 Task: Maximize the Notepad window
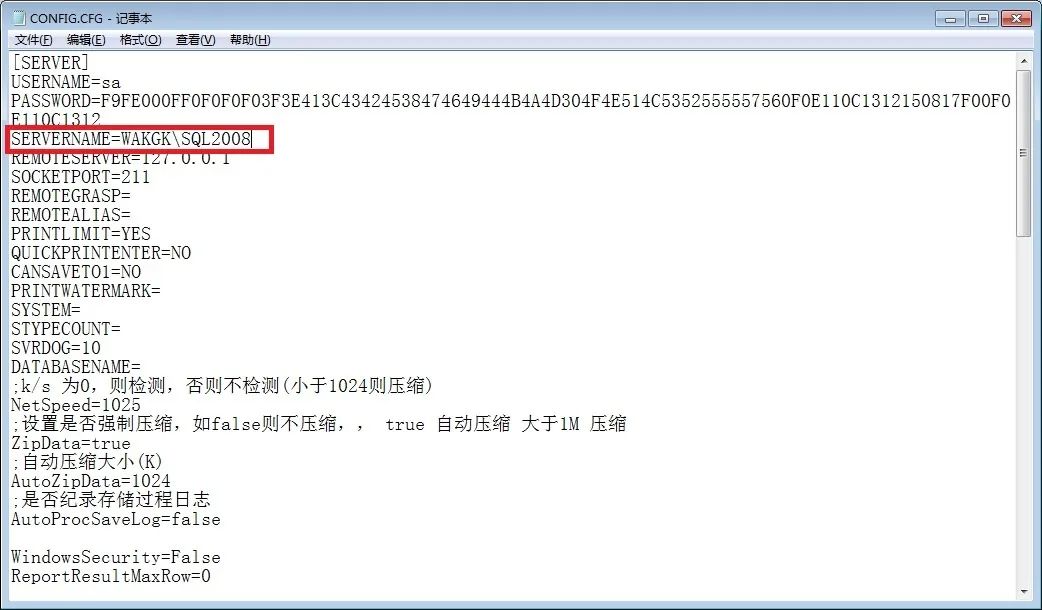click(x=983, y=19)
